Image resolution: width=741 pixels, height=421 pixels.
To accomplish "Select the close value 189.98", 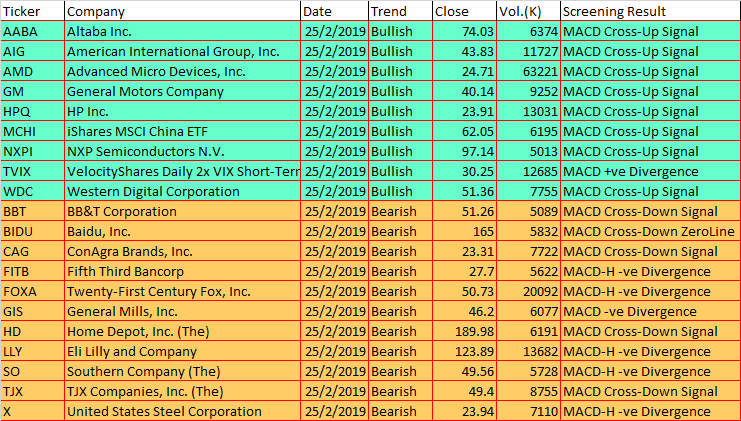I will click(x=465, y=331).
